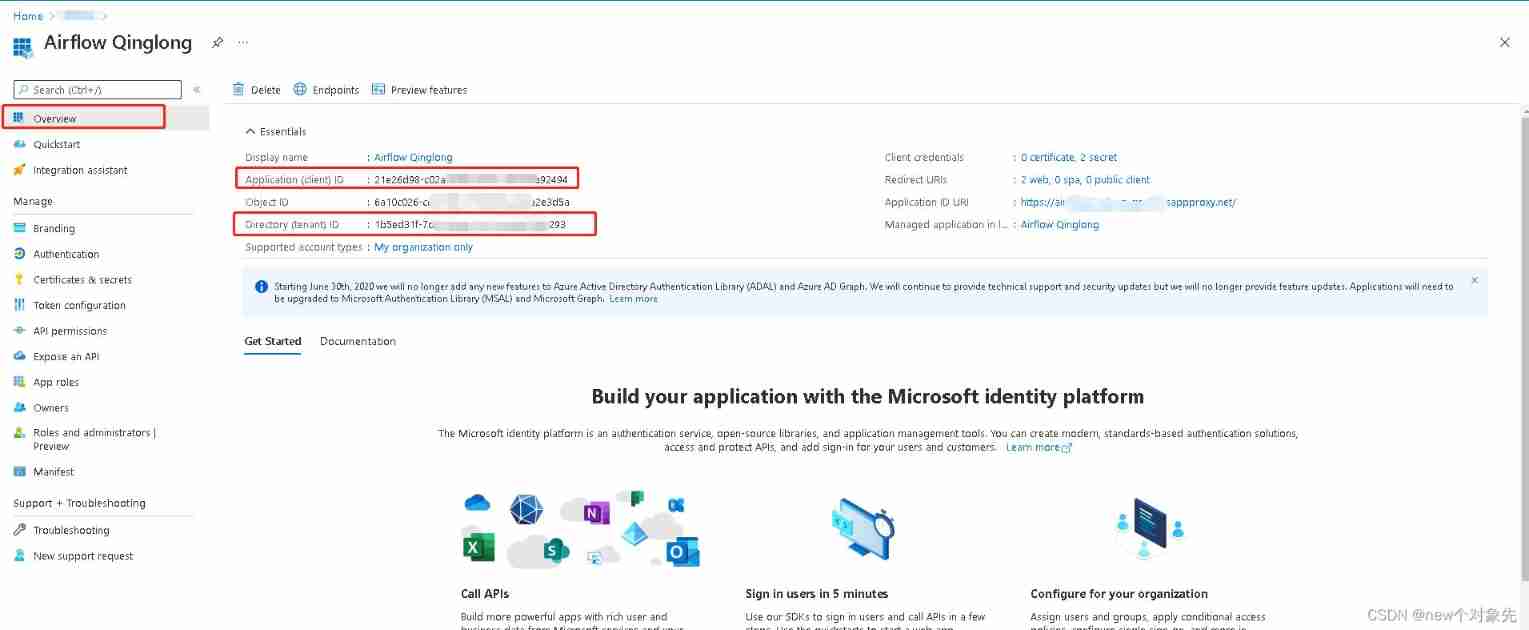1529x630 pixels.
Task: Click the Authentication icon
Action: point(19,254)
